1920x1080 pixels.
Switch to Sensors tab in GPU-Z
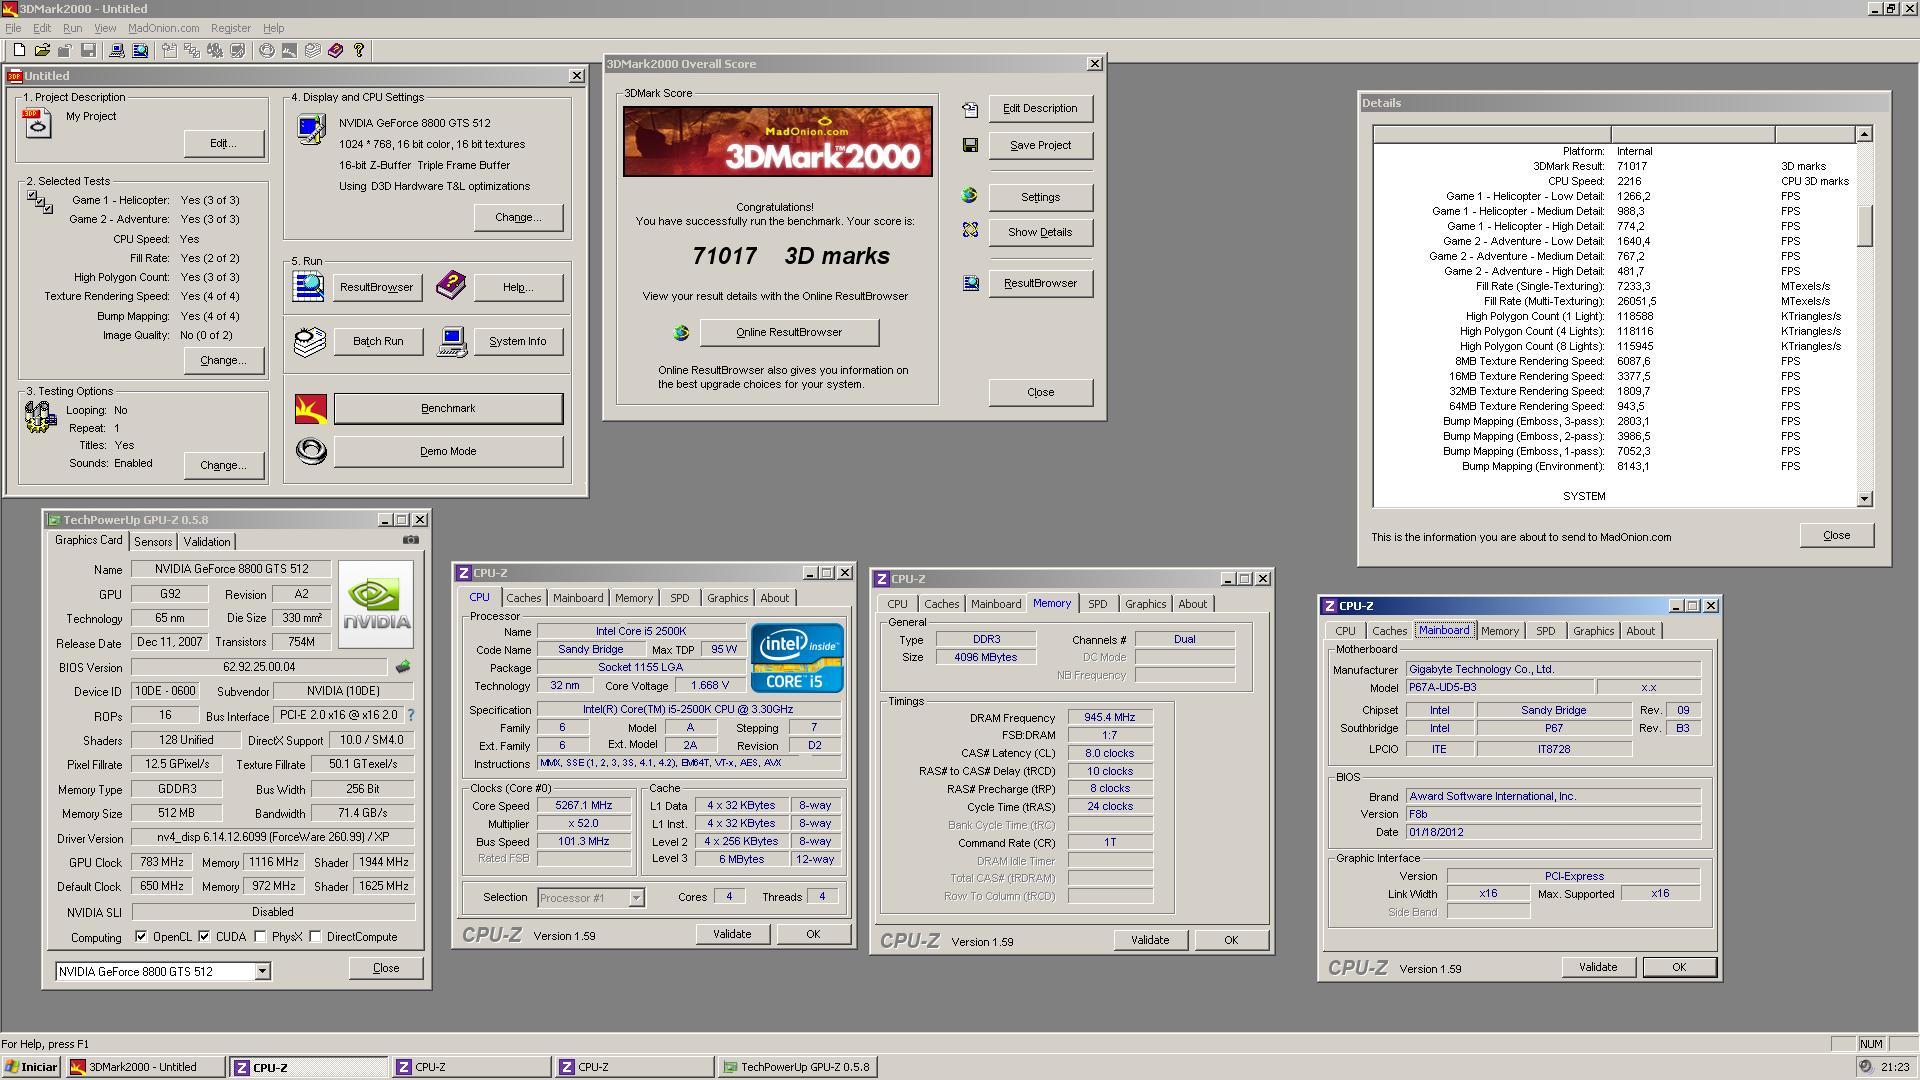pyautogui.click(x=153, y=542)
